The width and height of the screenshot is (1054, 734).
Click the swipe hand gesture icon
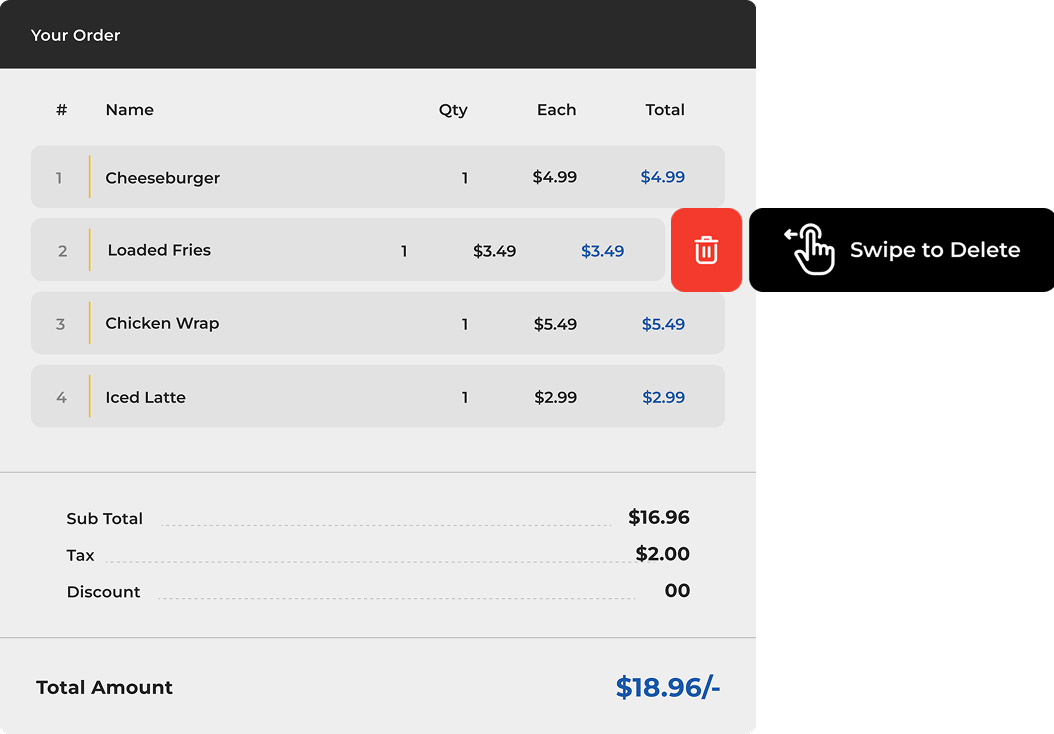[811, 249]
